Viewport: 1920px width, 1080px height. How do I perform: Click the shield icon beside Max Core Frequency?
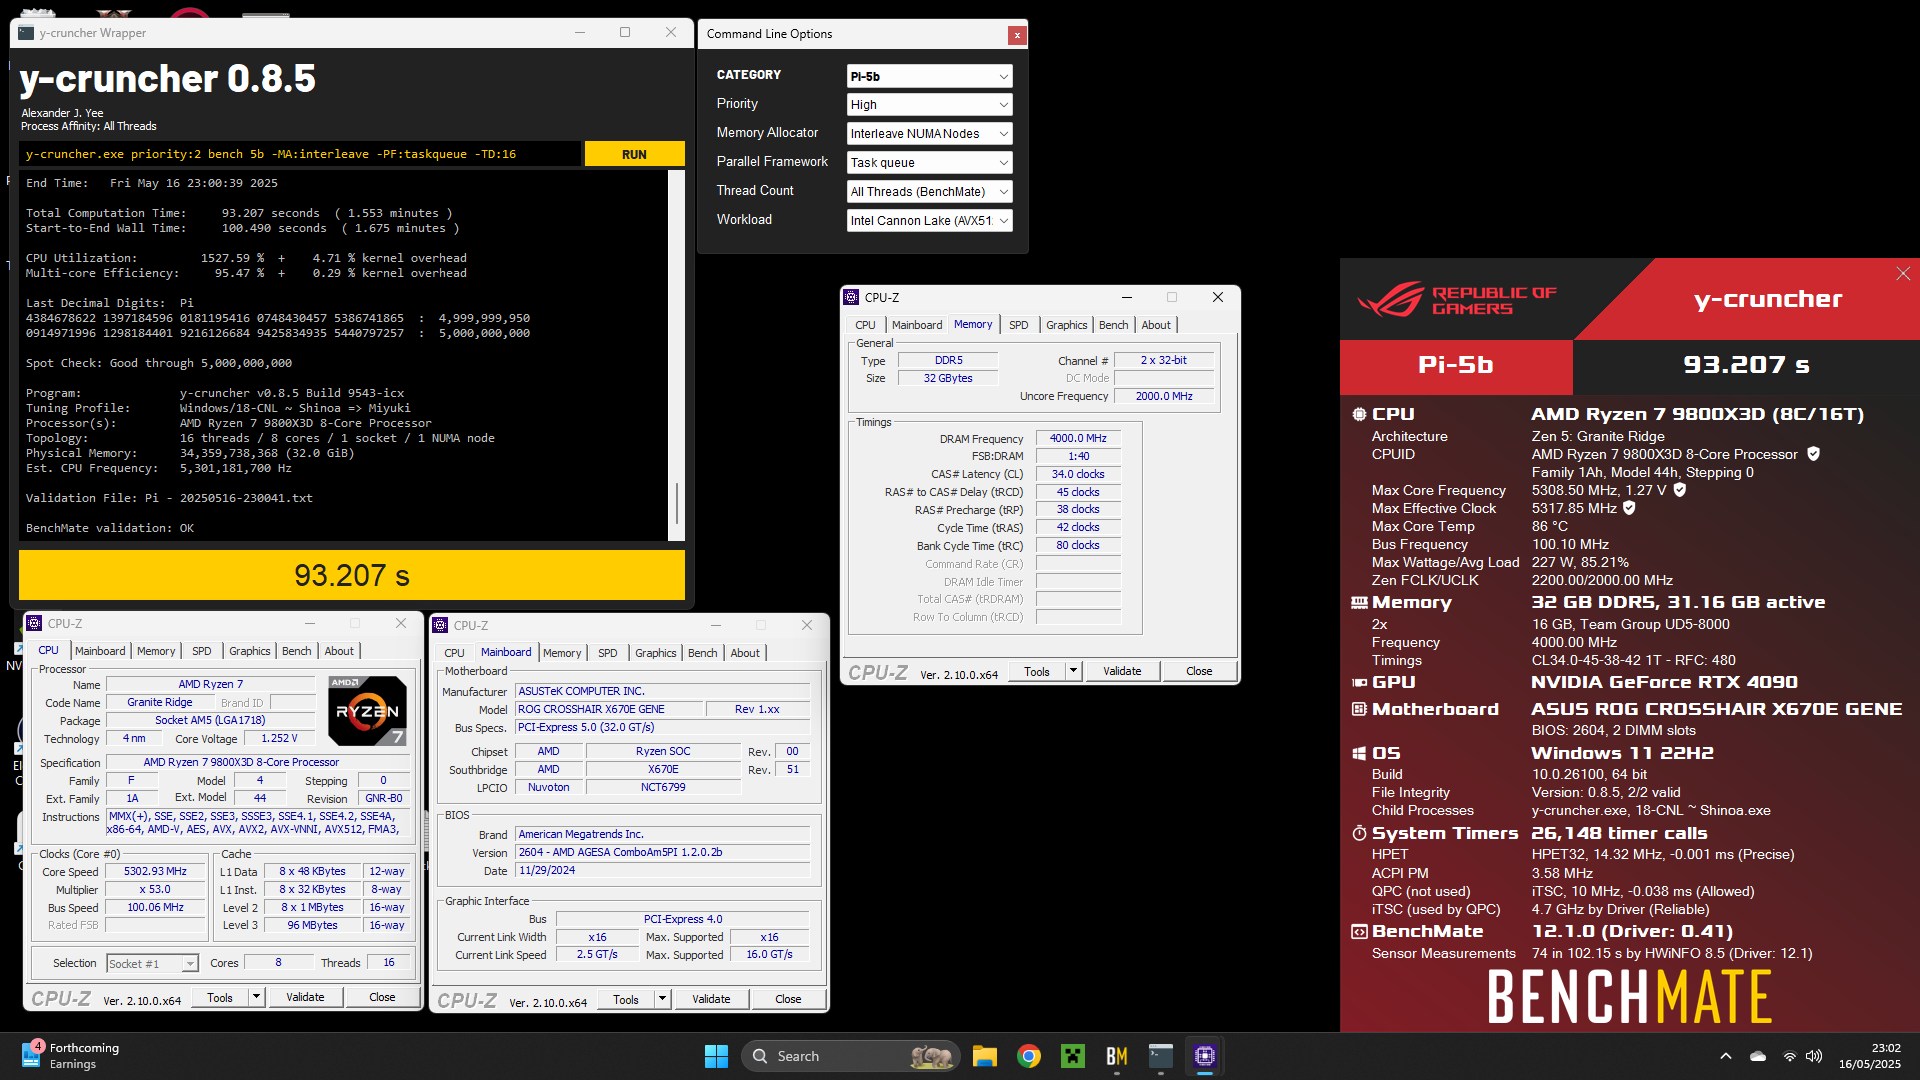1680,490
